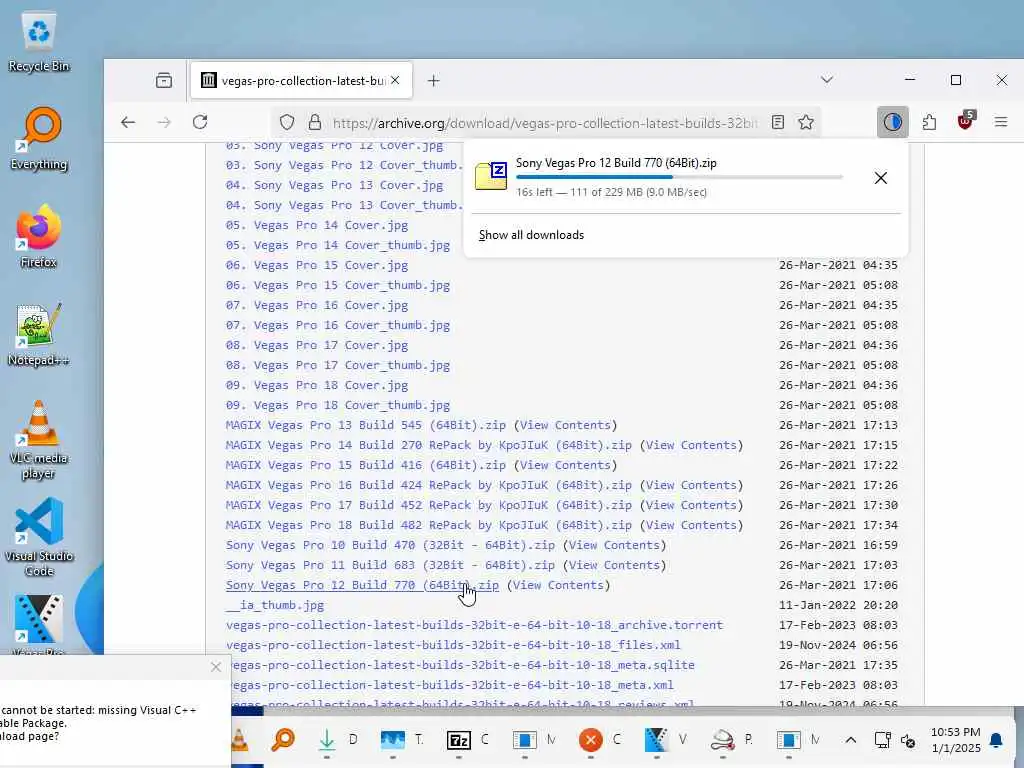Image resolution: width=1024 pixels, height=768 pixels.
Task: Reload the archive.org page
Action: tap(200, 122)
